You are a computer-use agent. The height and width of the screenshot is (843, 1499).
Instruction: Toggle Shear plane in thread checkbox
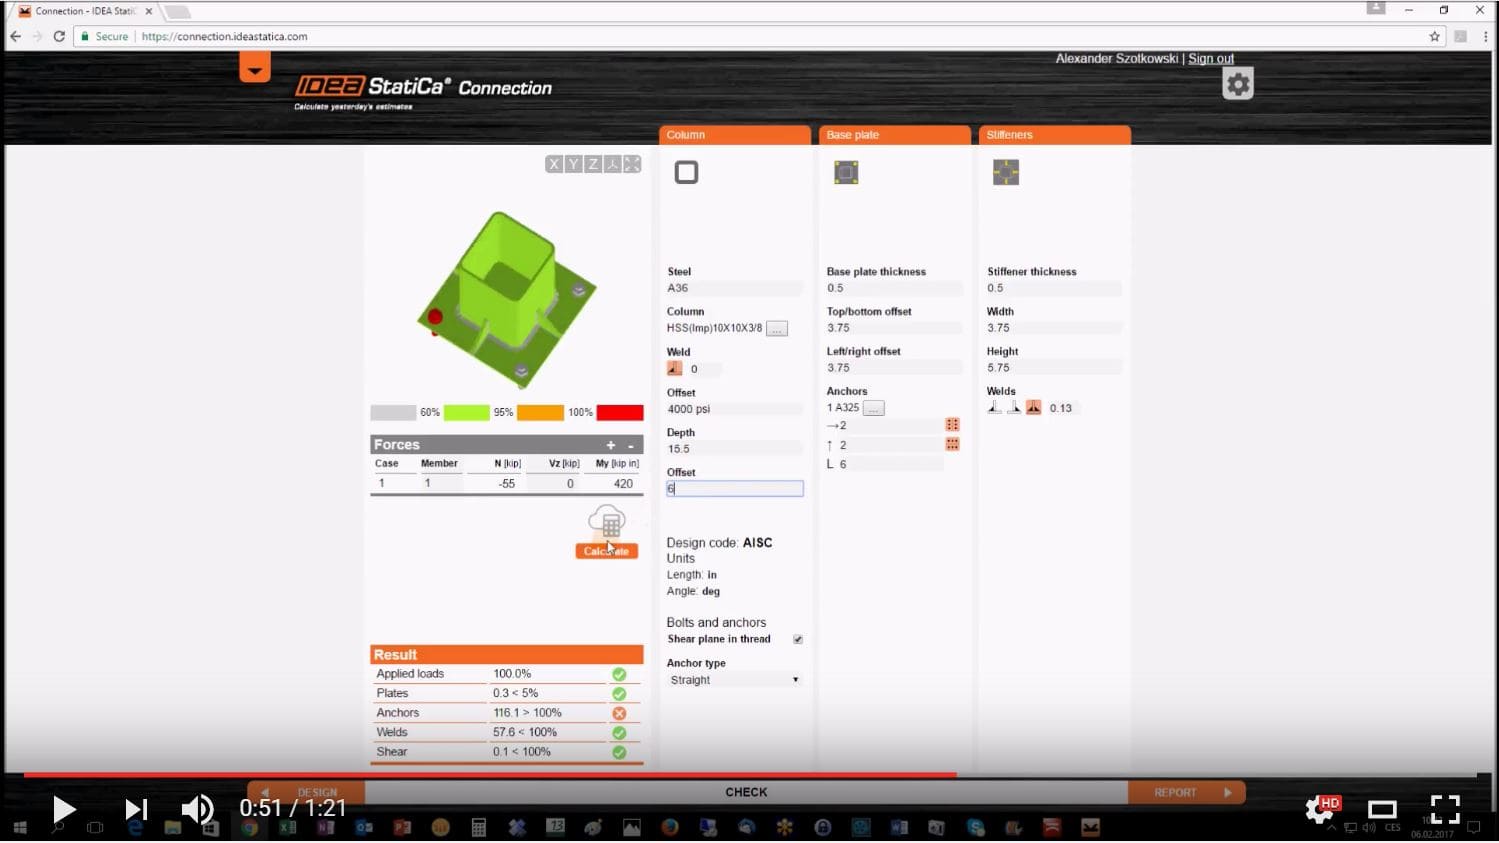[798, 639]
